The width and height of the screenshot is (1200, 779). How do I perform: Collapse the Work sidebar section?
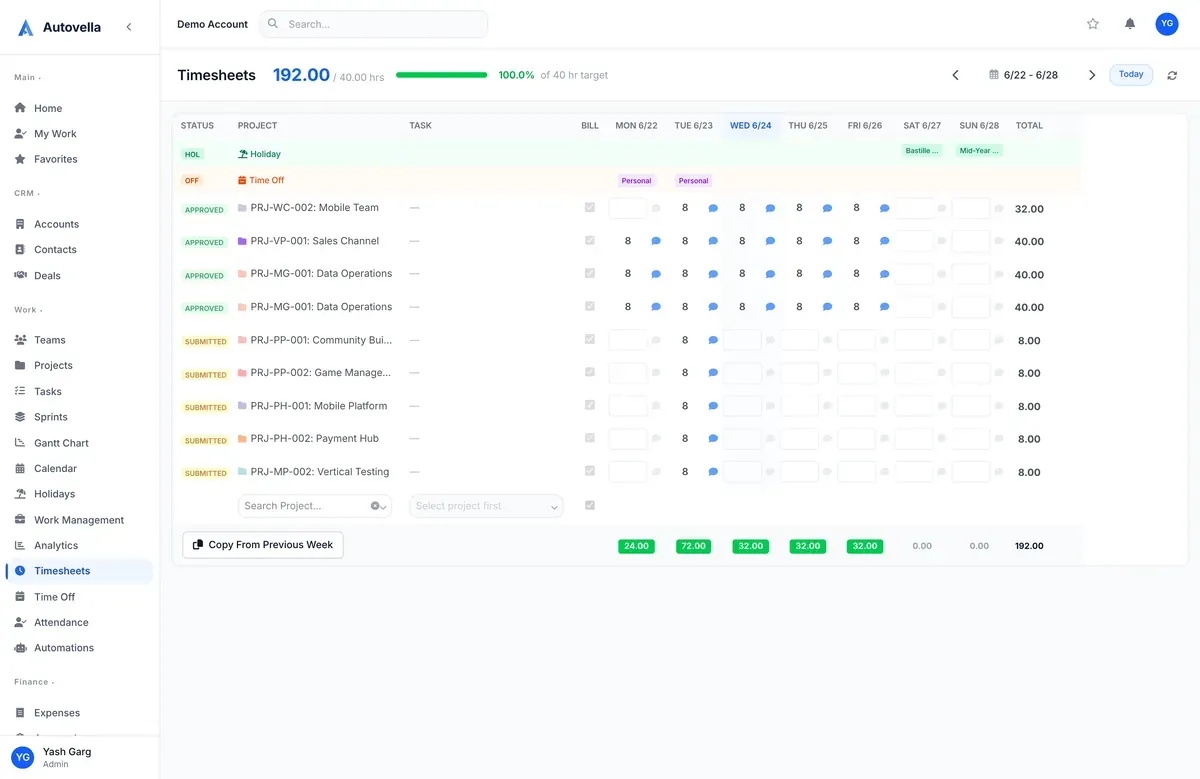point(28,310)
